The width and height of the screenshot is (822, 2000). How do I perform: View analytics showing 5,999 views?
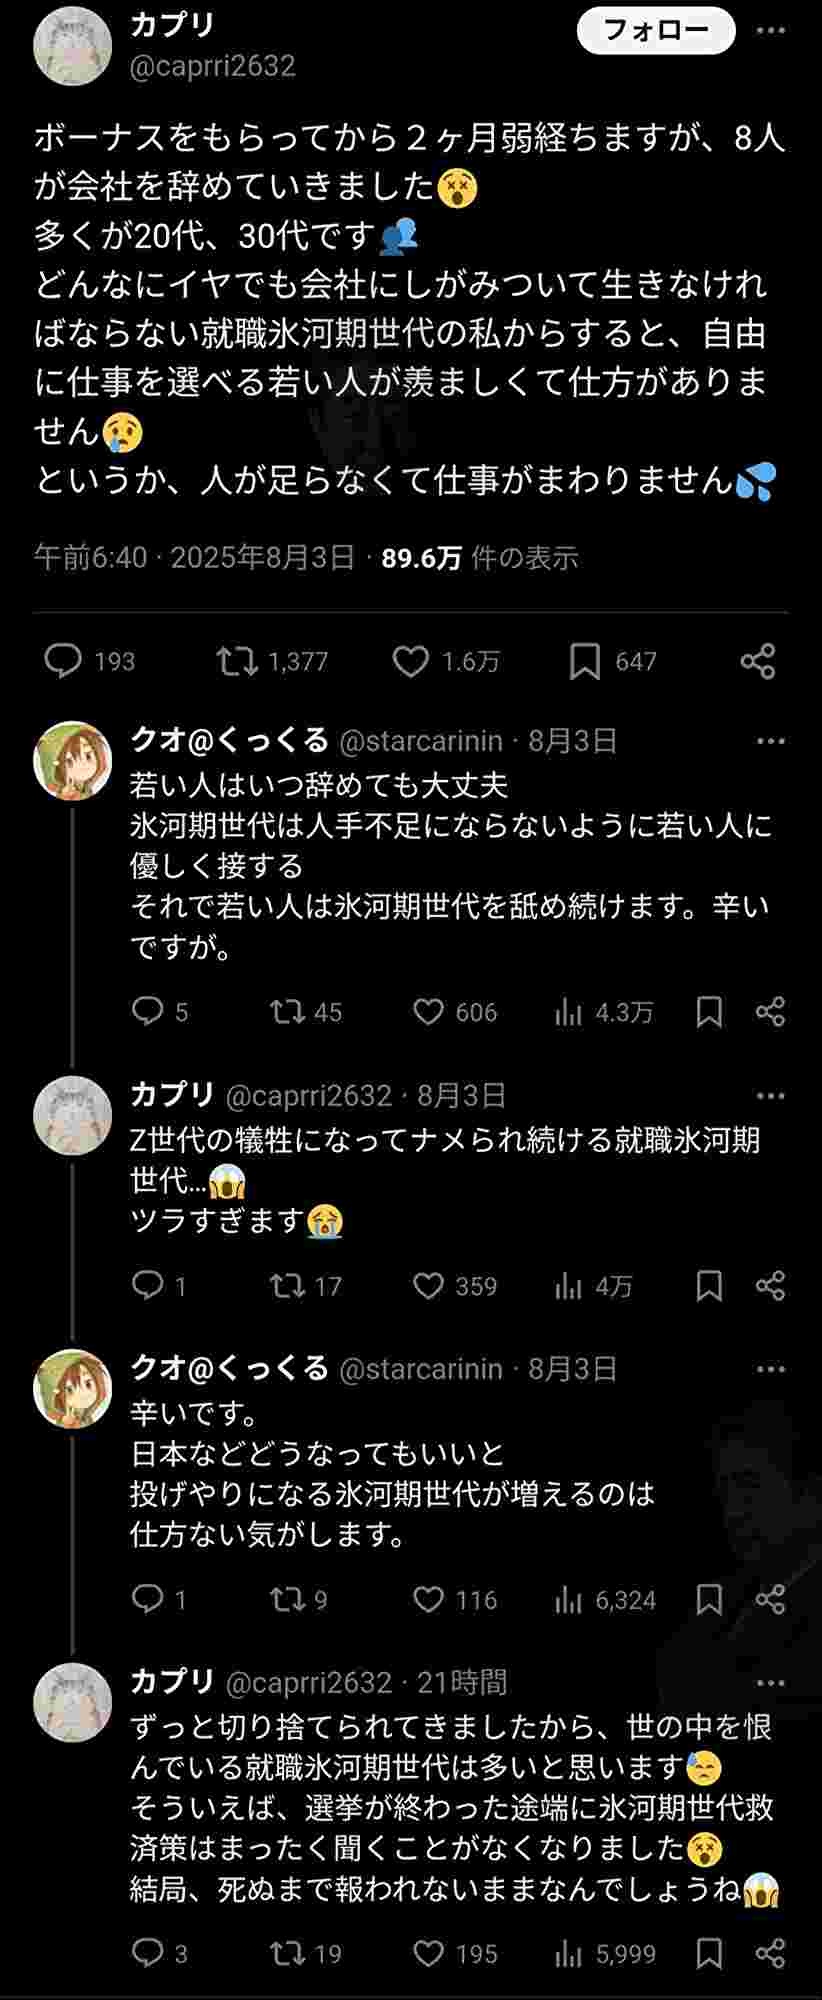568,1953
